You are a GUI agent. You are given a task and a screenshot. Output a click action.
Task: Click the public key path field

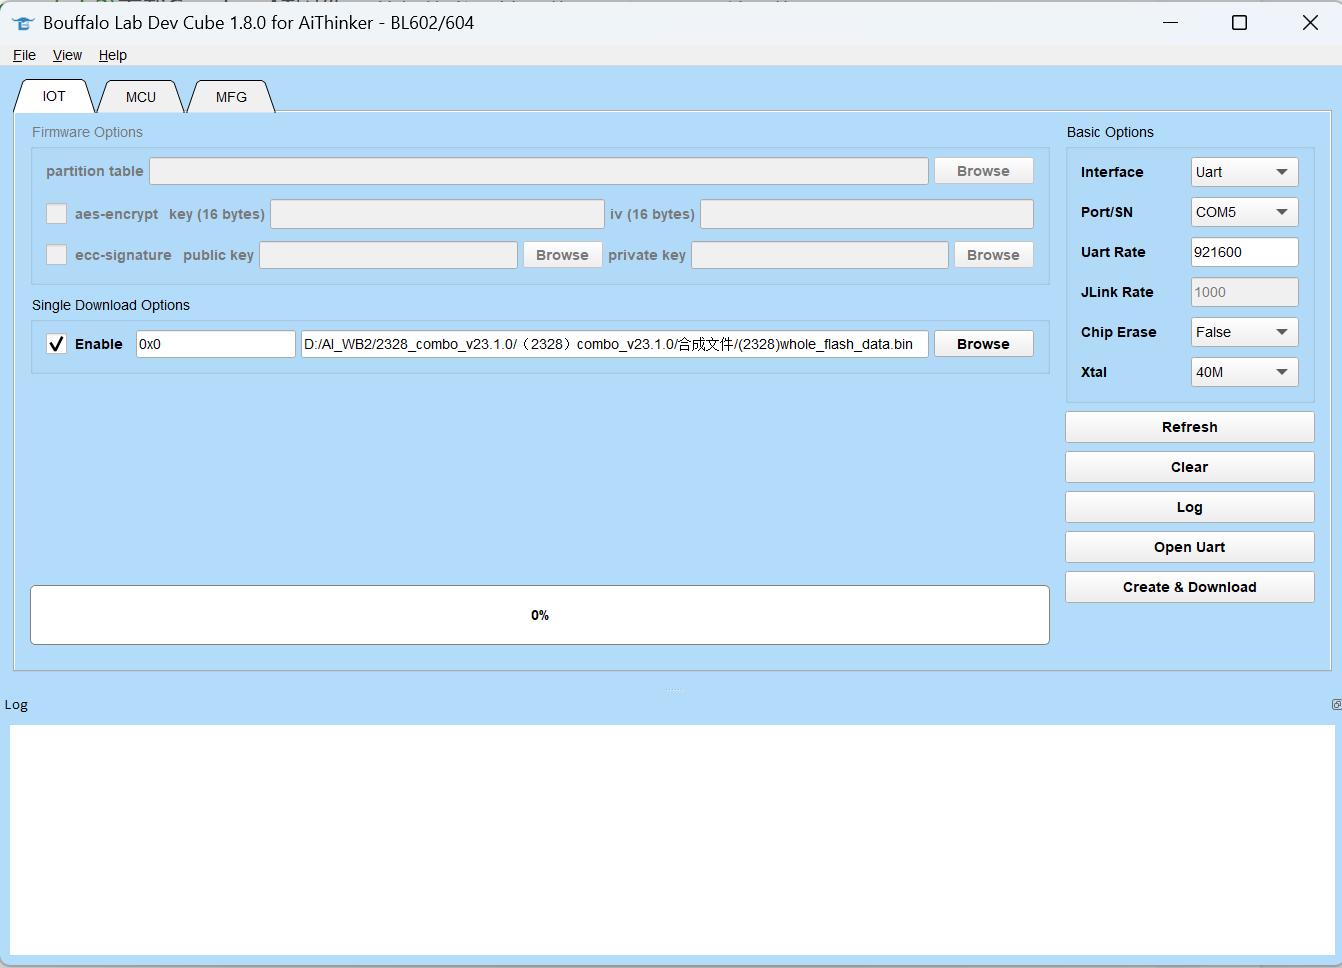click(389, 255)
